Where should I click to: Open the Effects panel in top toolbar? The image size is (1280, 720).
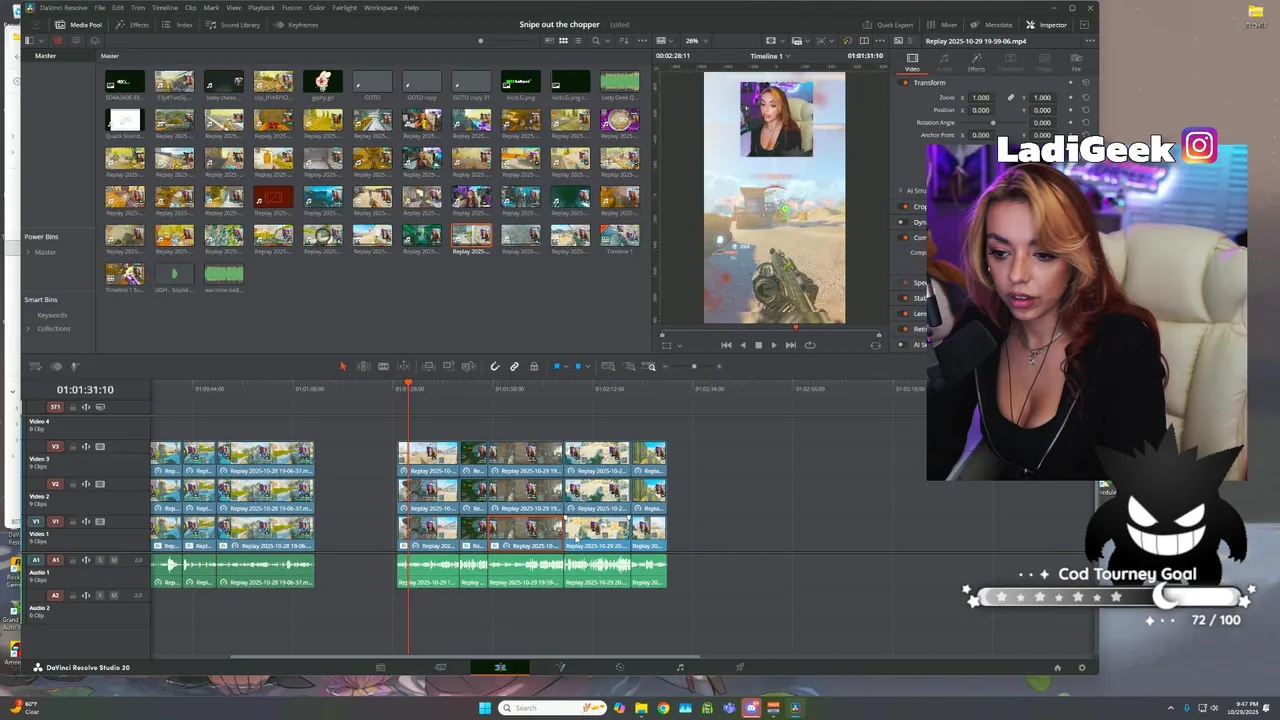coord(132,25)
